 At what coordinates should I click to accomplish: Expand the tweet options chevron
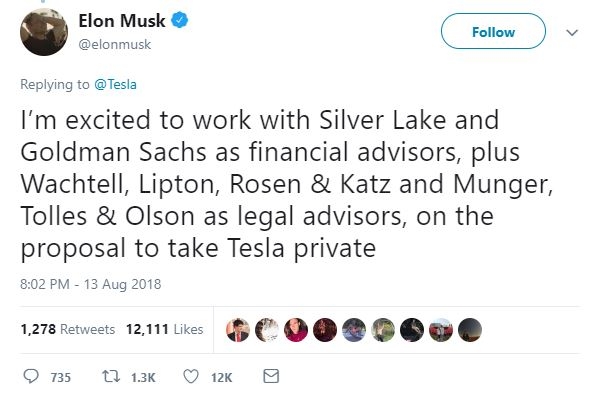click(572, 33)
